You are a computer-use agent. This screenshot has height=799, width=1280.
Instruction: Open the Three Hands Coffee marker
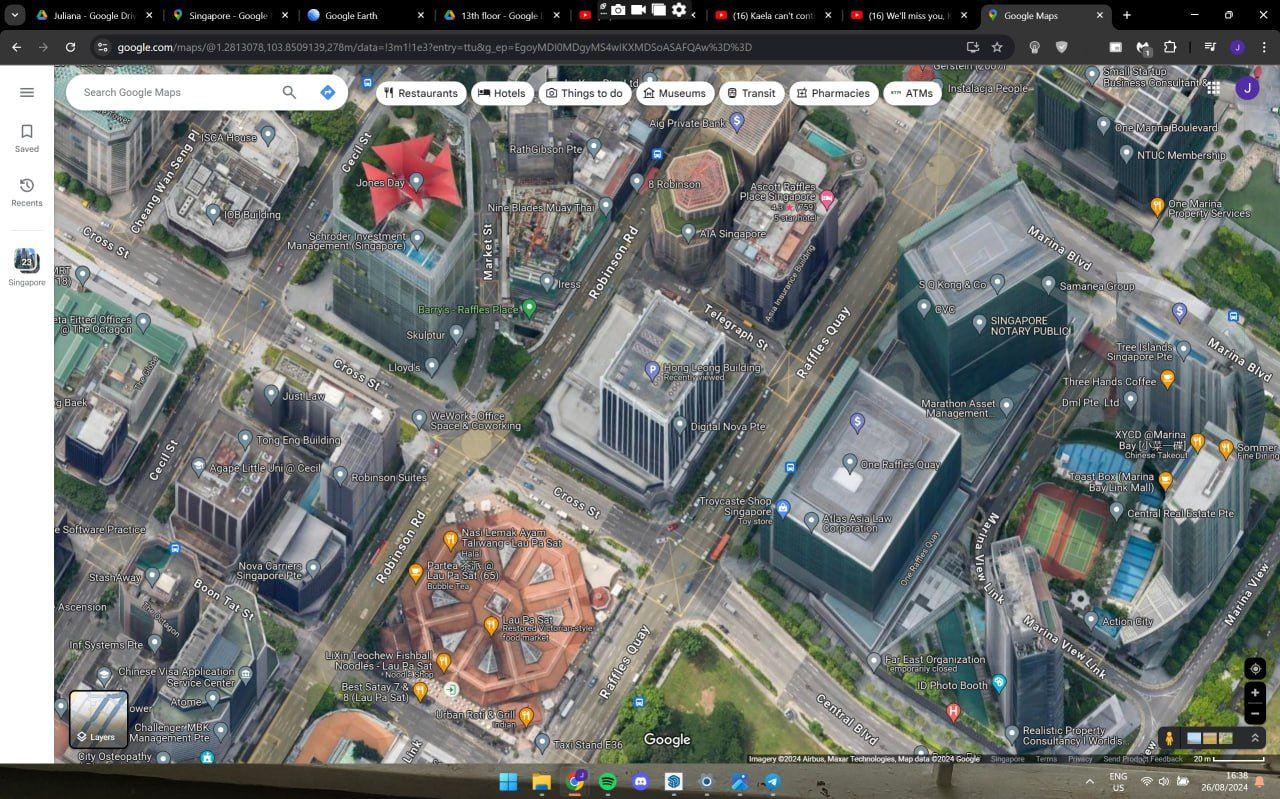1167,379
